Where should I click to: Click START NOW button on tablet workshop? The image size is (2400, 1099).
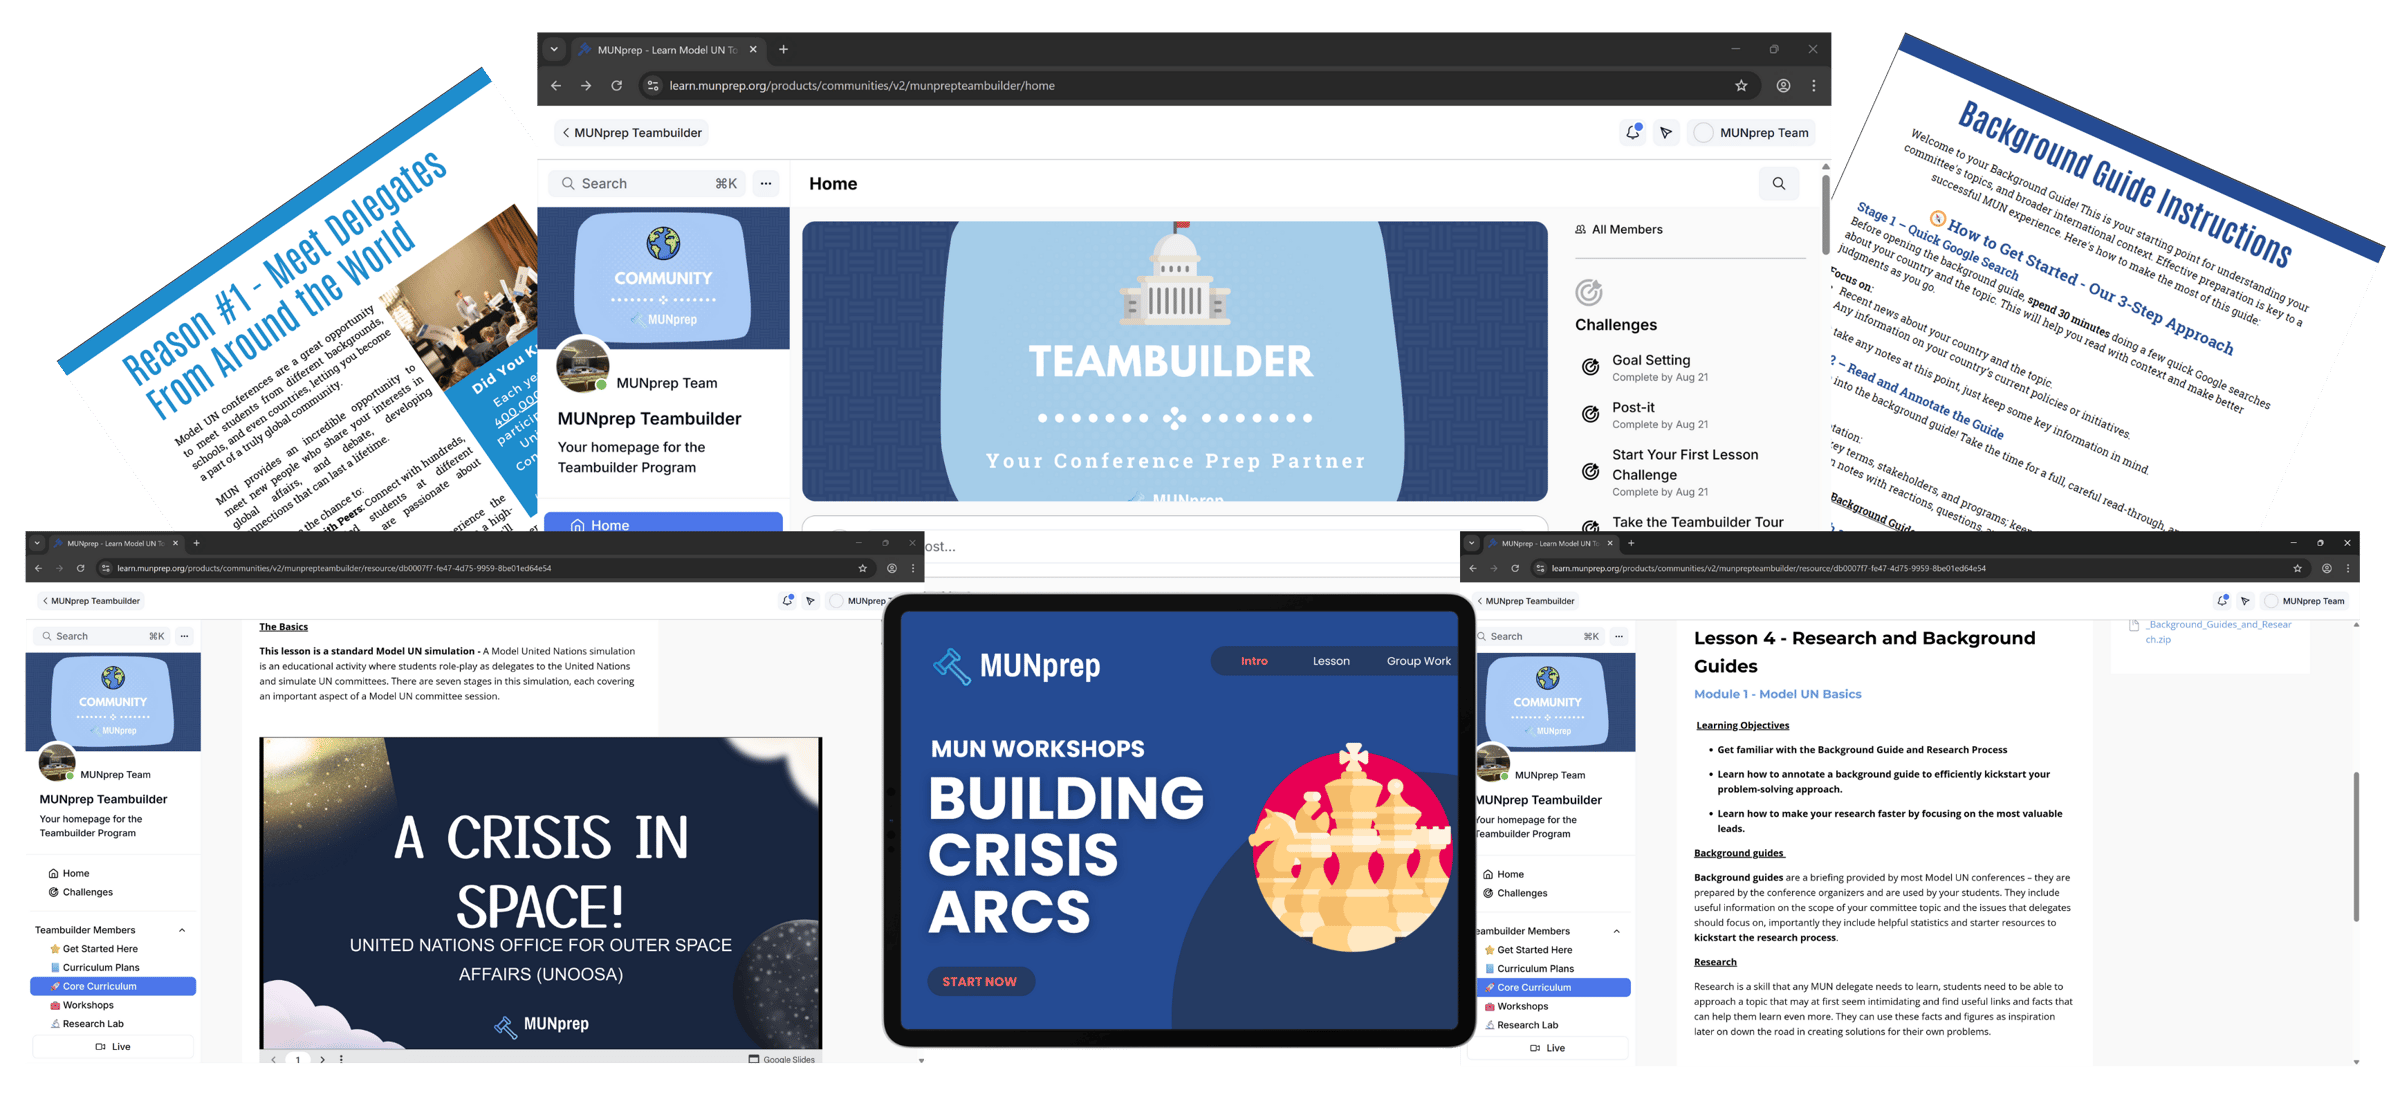[x=980, y=981]
